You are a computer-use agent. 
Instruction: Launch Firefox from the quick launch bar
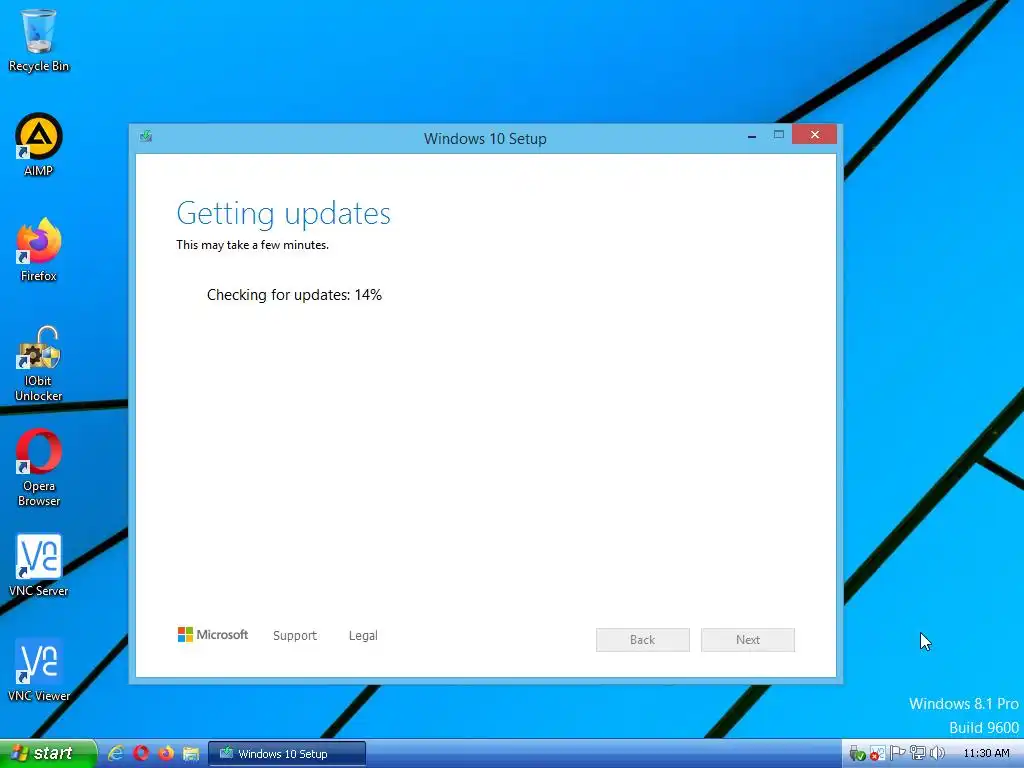pyautogui.click(x=166, y=753)
